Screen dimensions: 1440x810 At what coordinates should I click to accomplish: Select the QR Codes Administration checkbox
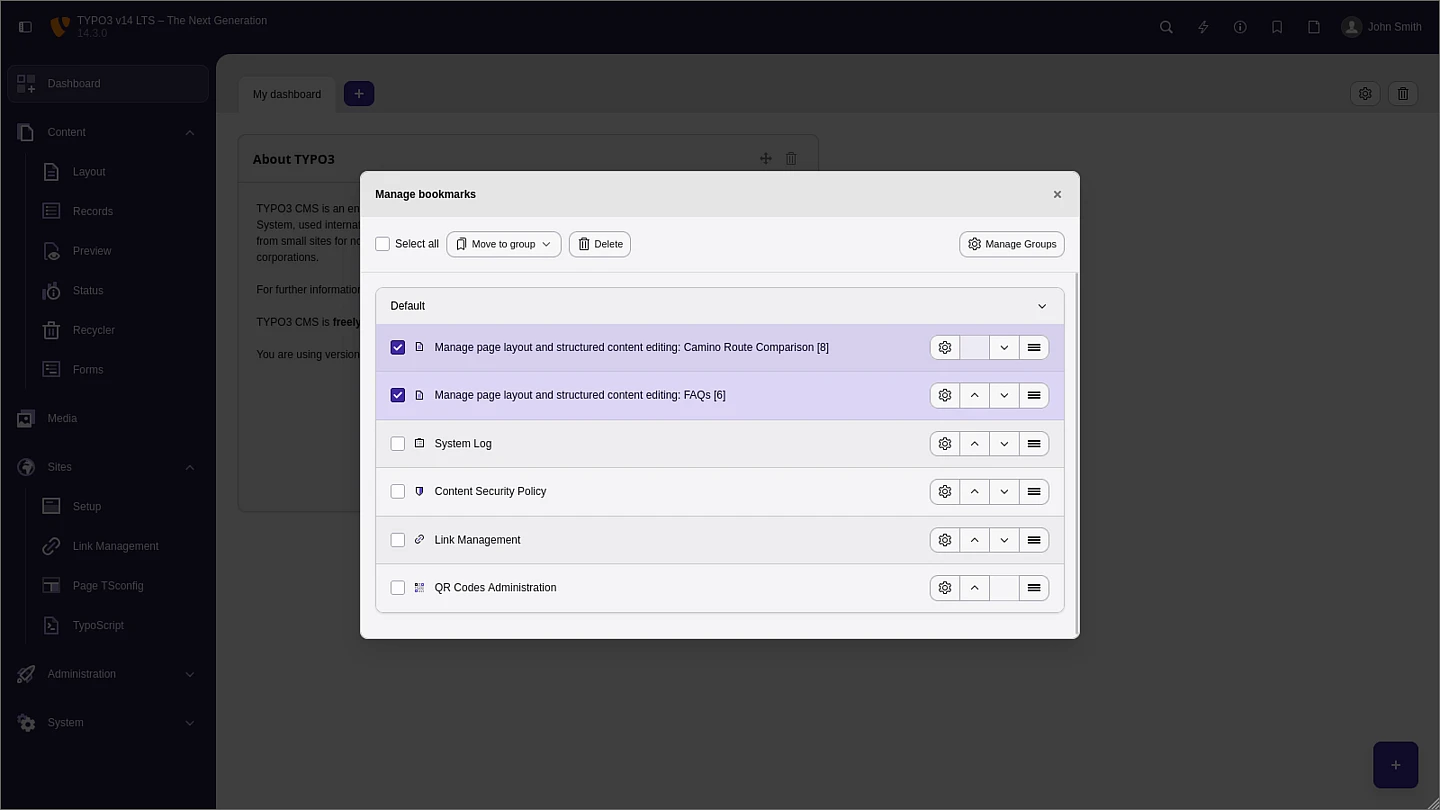[398, 588]
